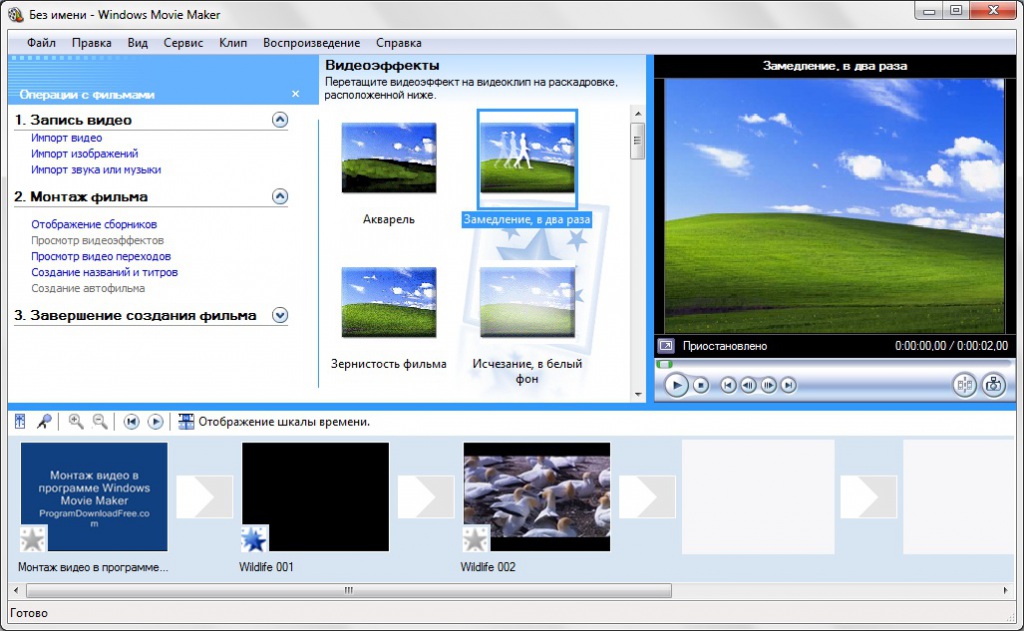Click transition cell after Wildlife 001
This screenshot has height=631, width=1024.
point(426,497)
